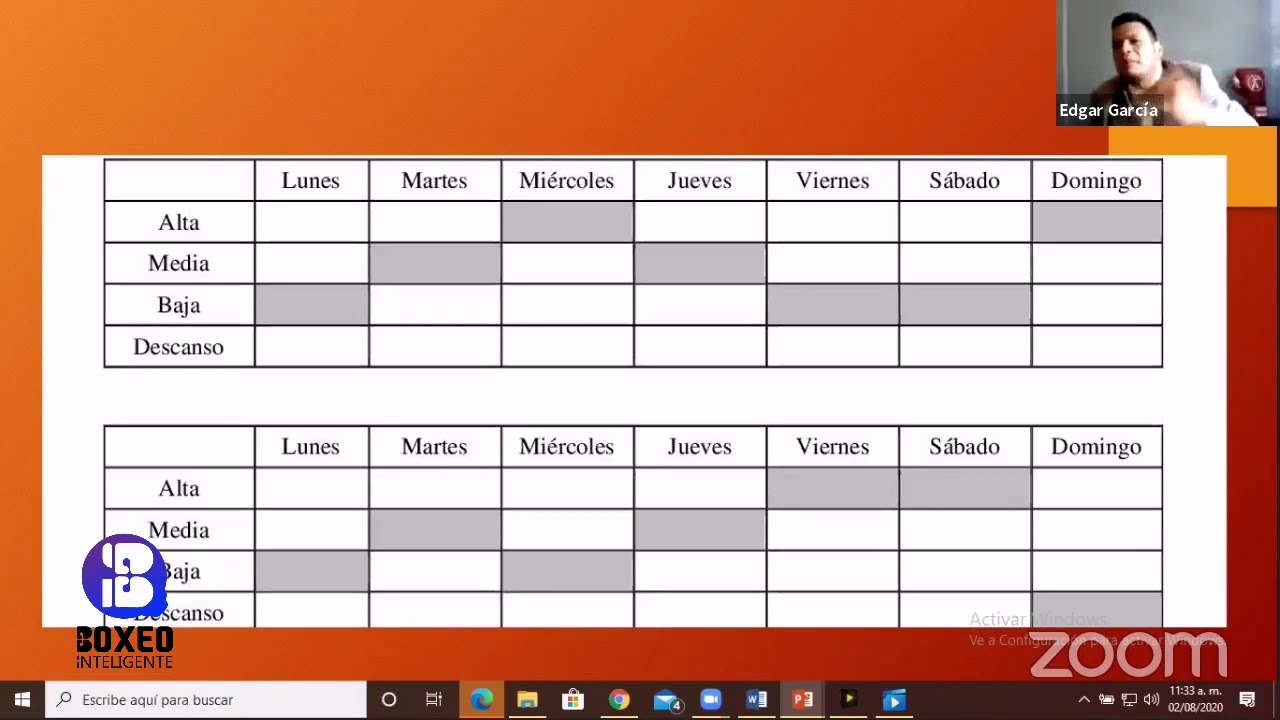Viewport: 1280px width, 720px height.
Task: Open Task View from the taskbar
Action: pos(434,700)
